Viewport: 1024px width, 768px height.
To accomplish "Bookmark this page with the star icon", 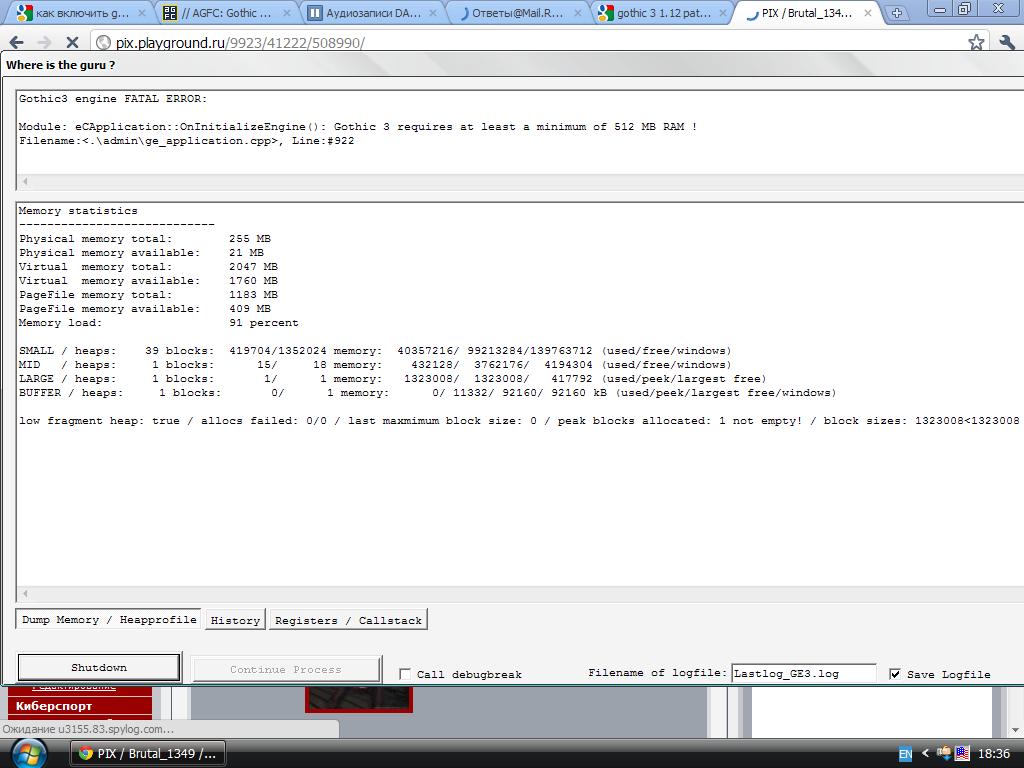I will coord(976,42).
